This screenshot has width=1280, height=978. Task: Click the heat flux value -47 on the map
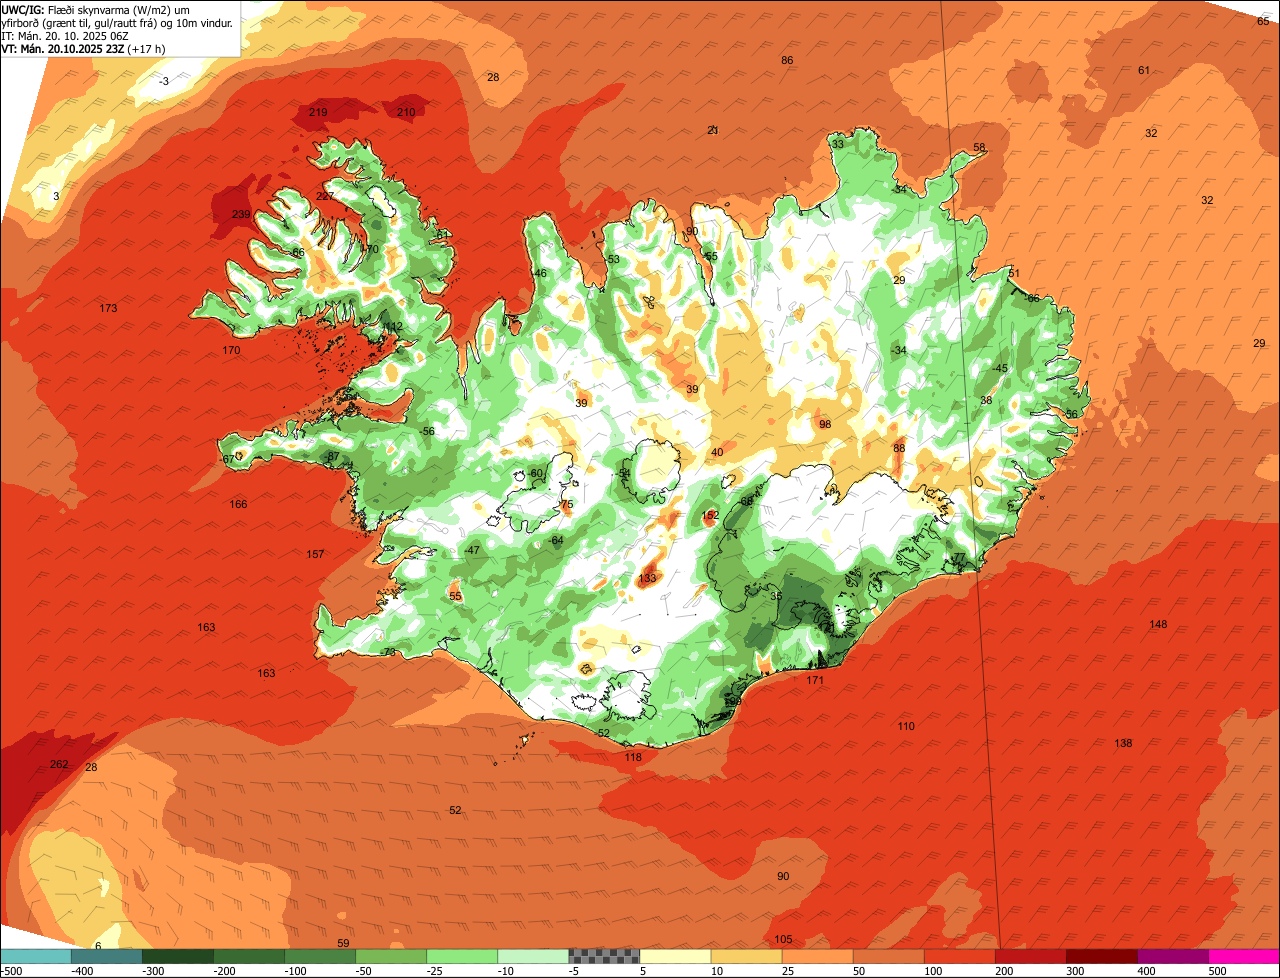tap(472, 550)
